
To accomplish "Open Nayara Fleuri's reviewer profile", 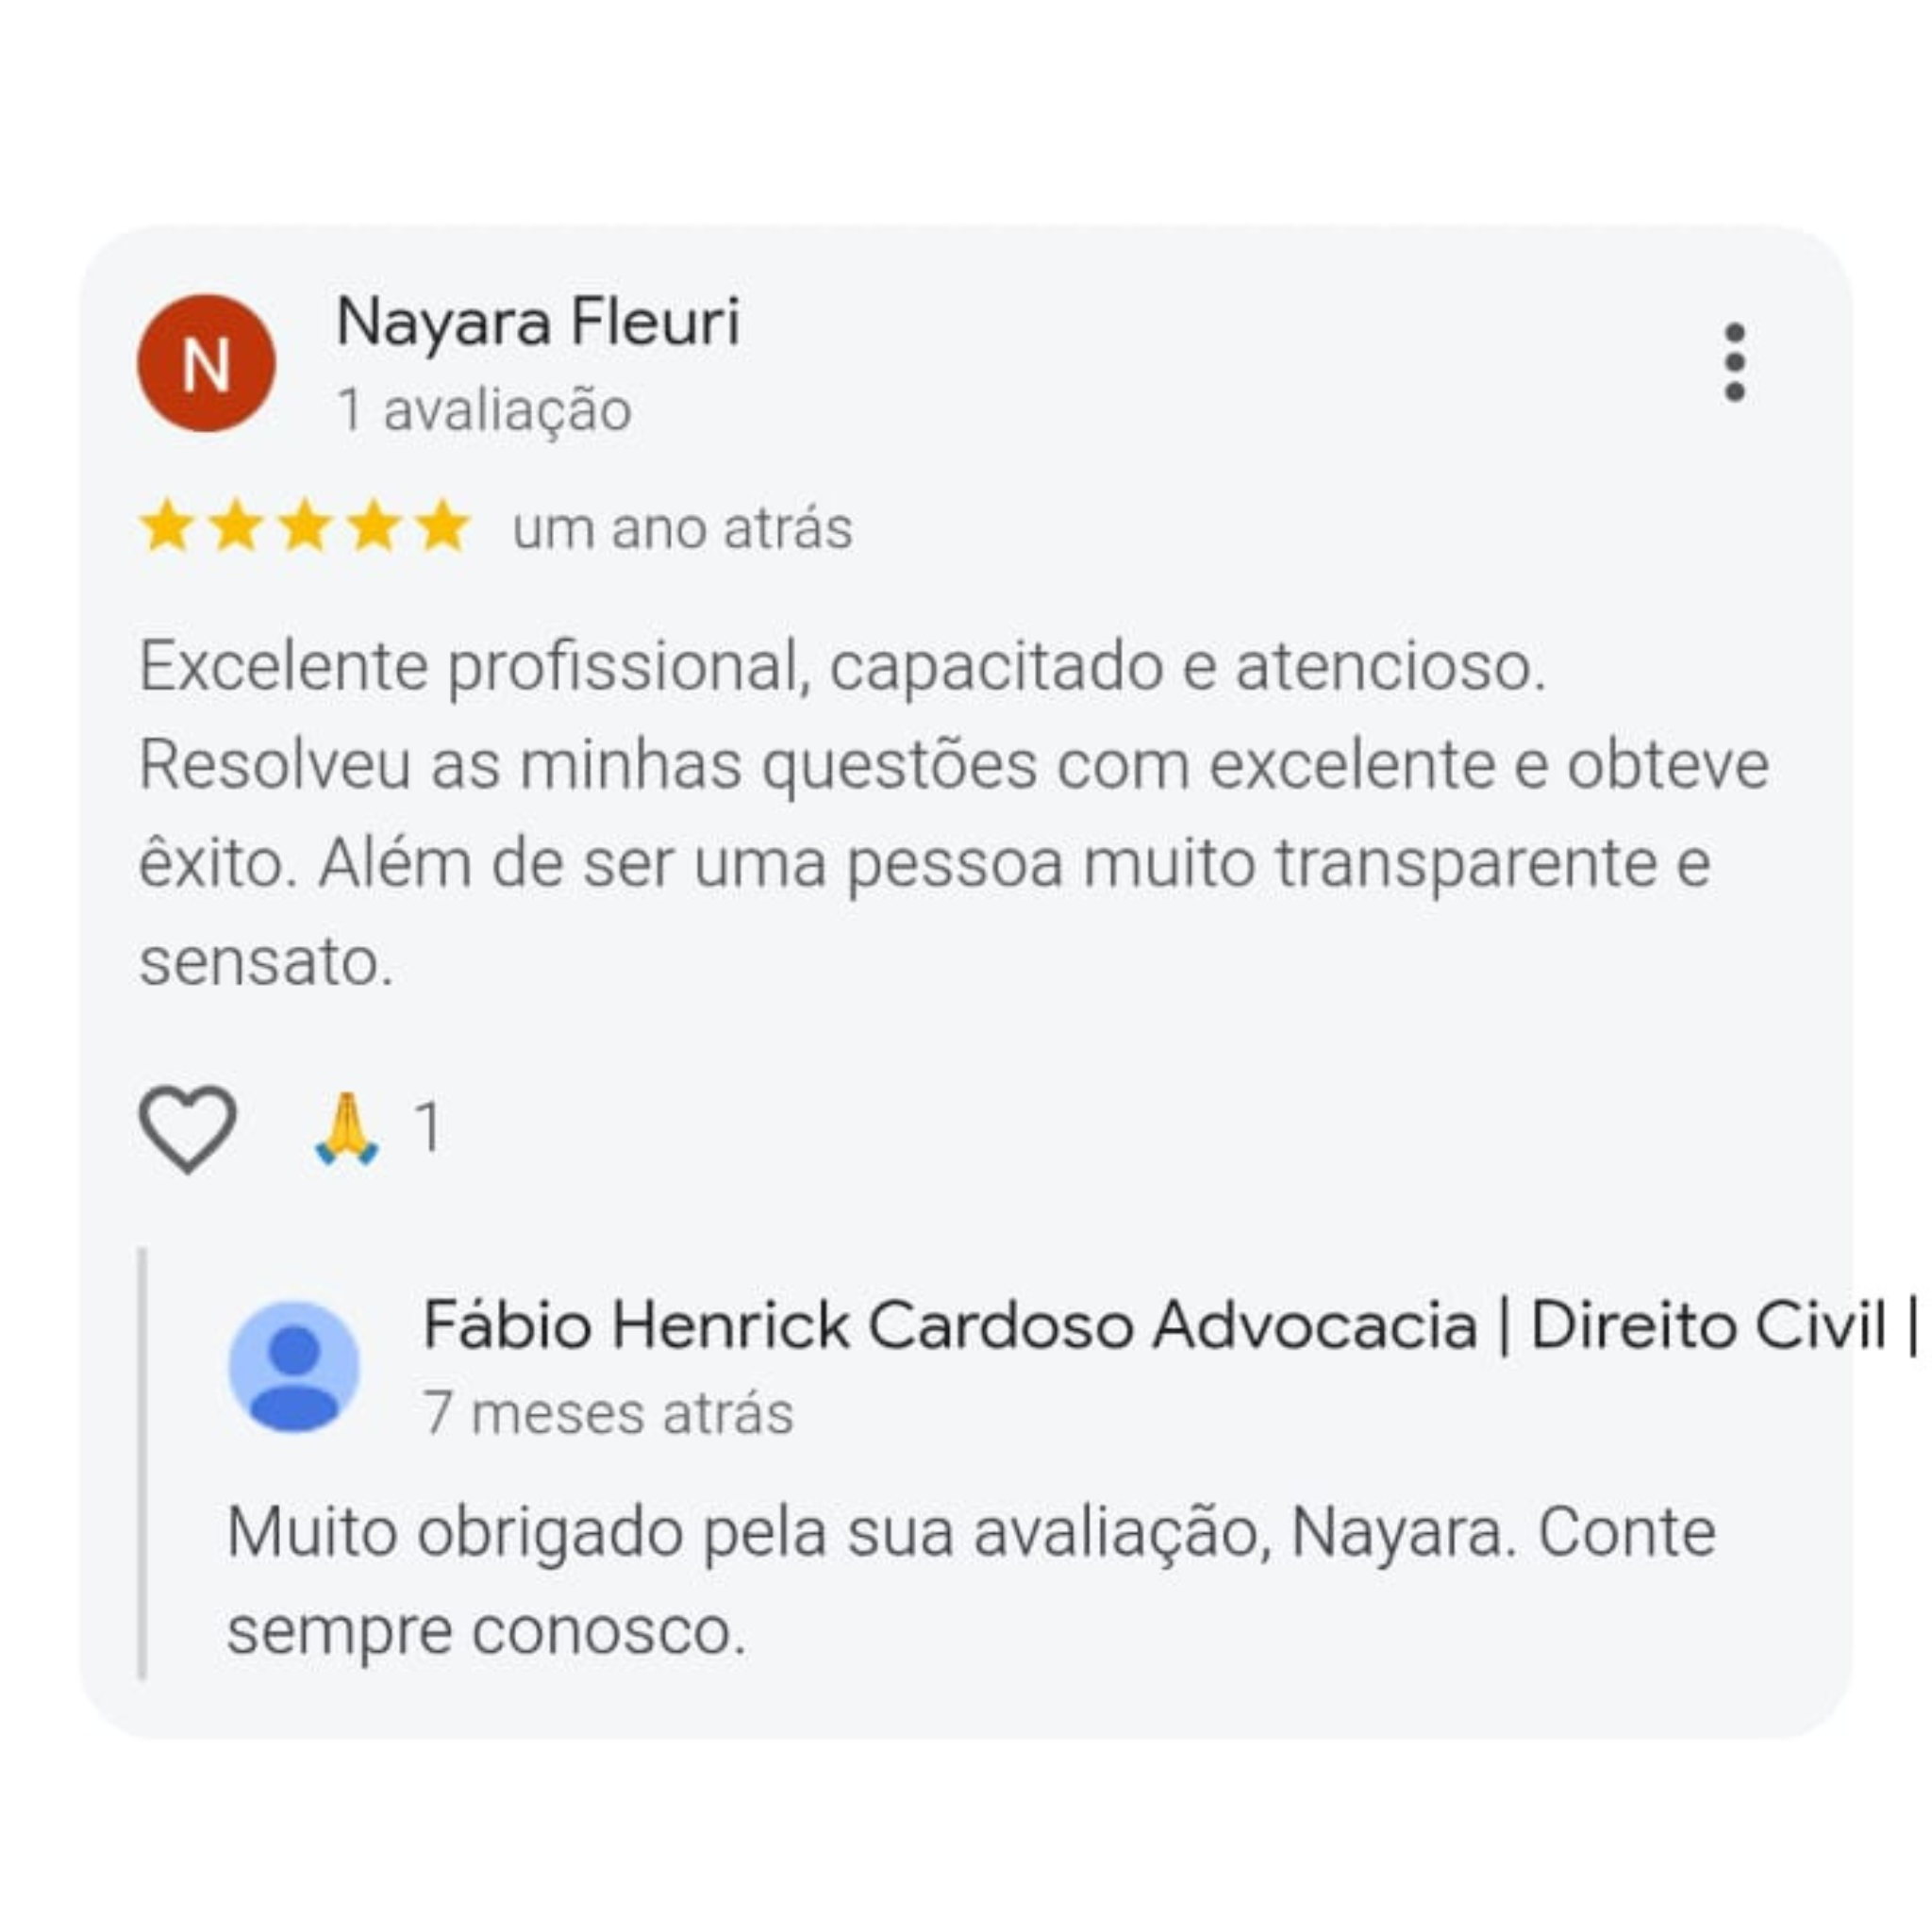I will coord(538,322).
